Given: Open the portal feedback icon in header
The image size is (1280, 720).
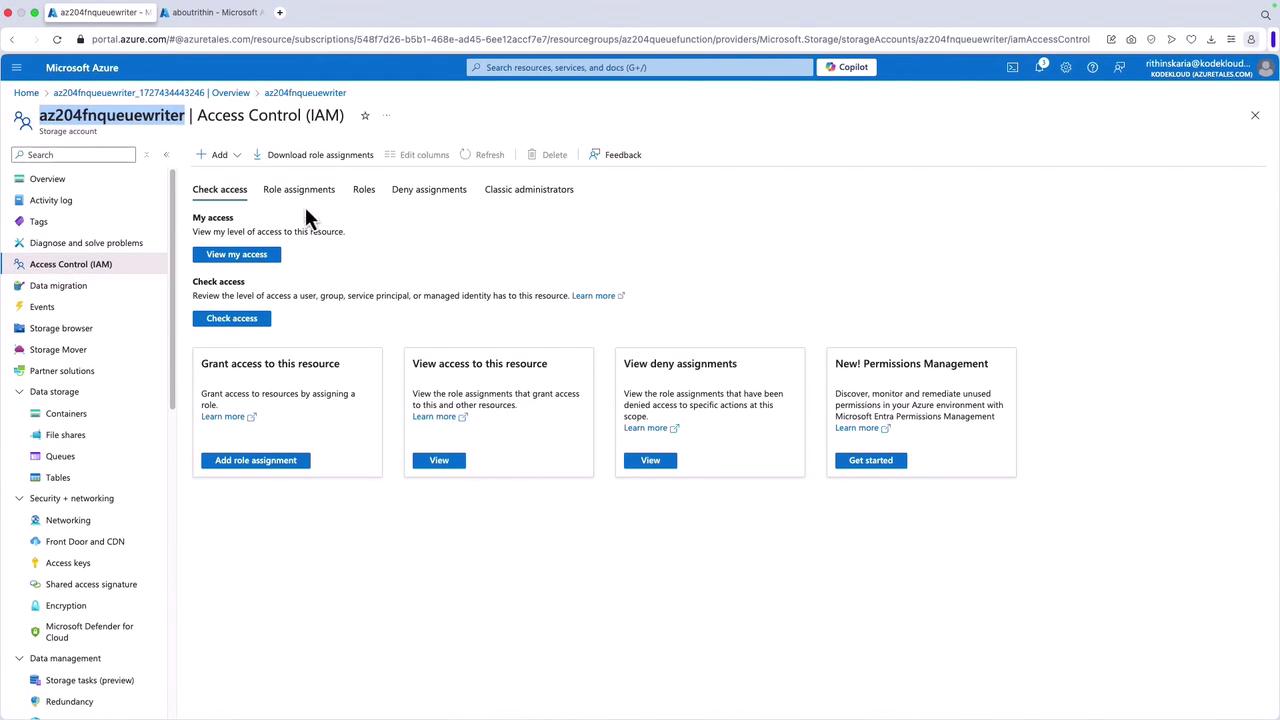Looking at the screenshot, I should click(1119, 67).
